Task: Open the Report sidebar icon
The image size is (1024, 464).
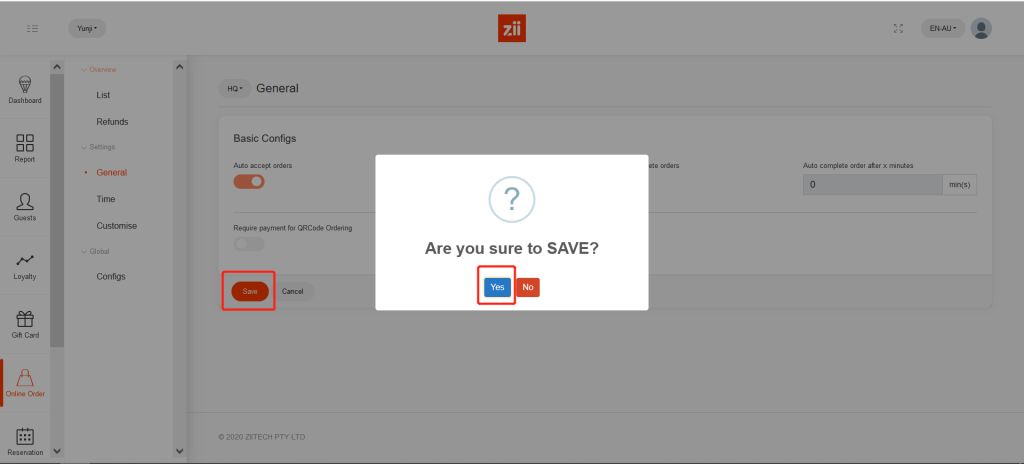Action: pos(25,147)
